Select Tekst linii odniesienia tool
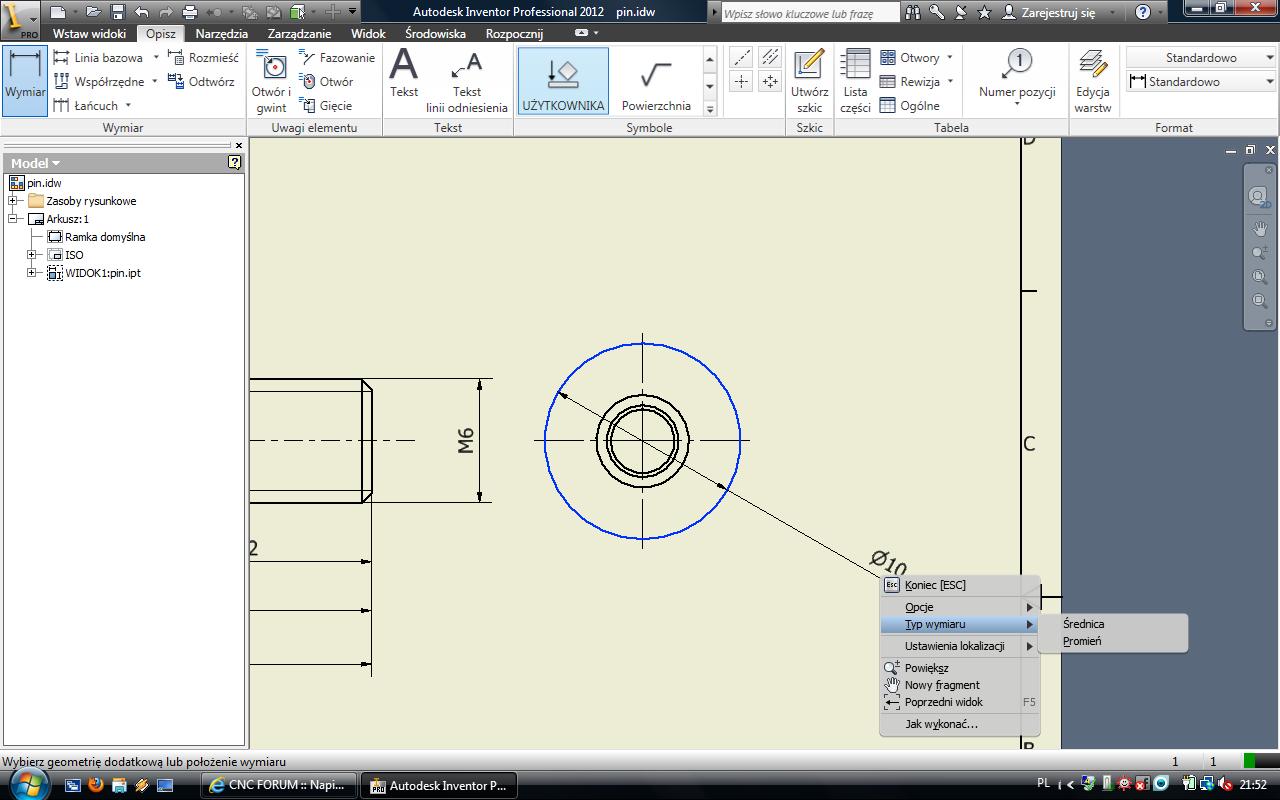Image resolution: width=1280 pixels, height=800 pixels. (x=467, y=82)
